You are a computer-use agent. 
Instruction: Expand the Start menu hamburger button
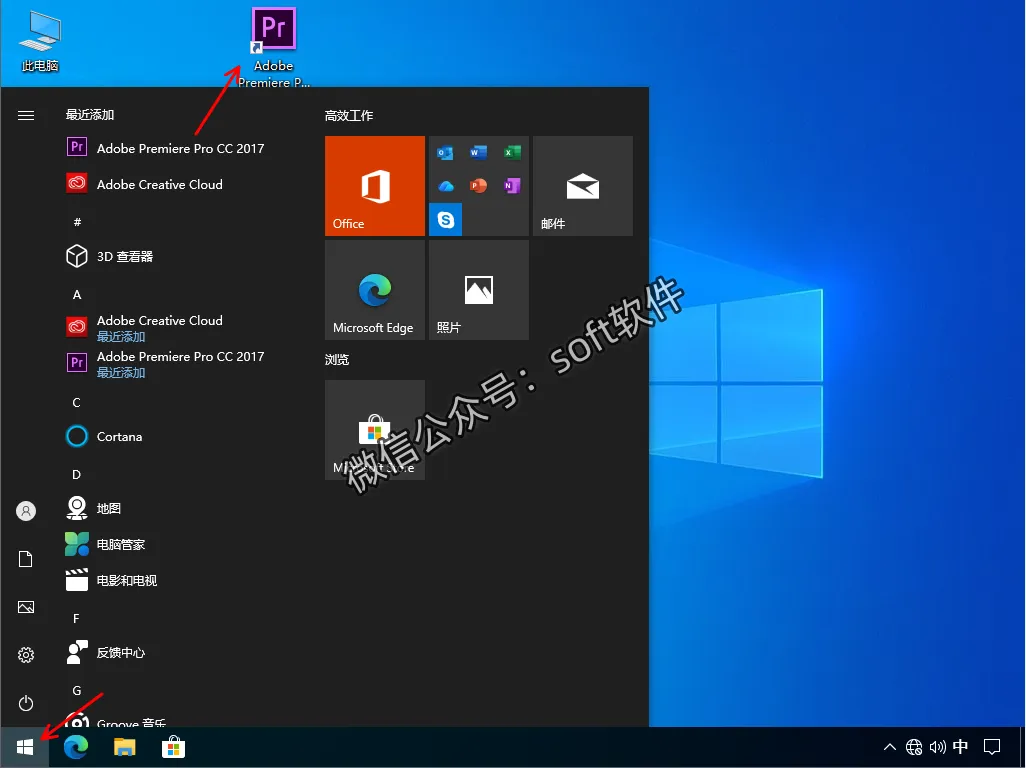(26, 116)
